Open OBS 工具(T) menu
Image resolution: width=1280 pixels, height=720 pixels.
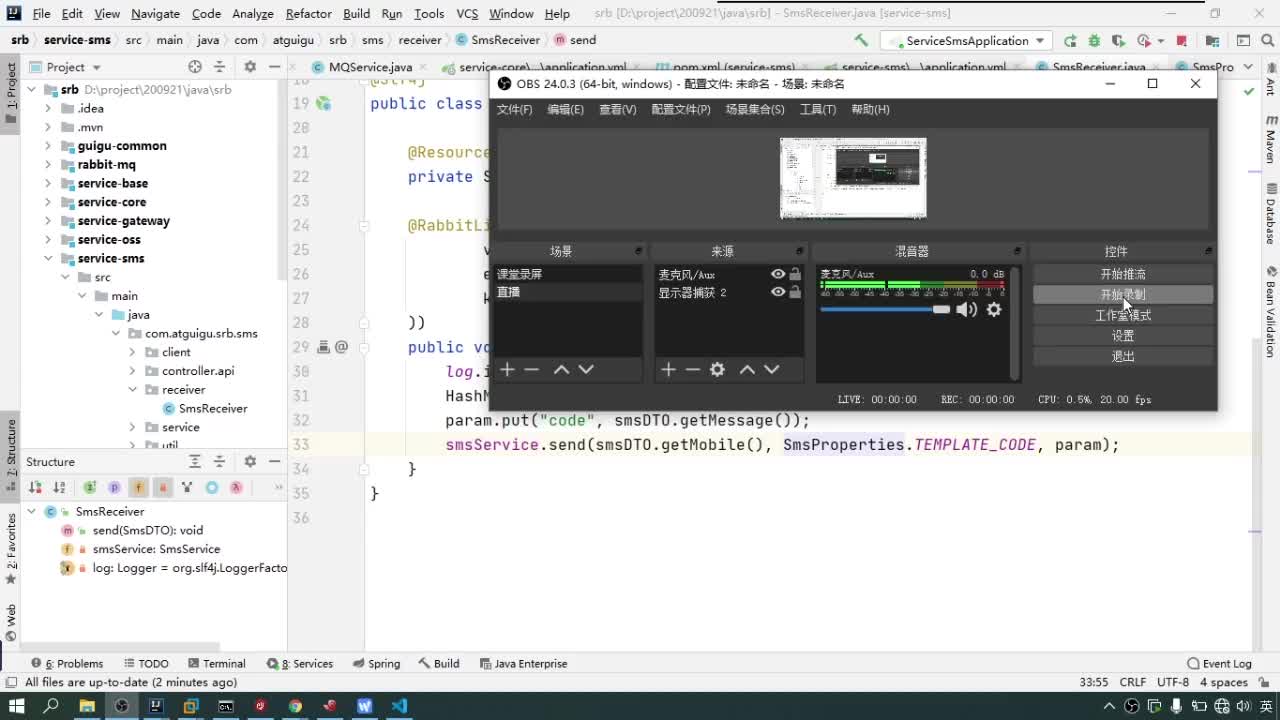pyautogui.click(x=817, y=109)
